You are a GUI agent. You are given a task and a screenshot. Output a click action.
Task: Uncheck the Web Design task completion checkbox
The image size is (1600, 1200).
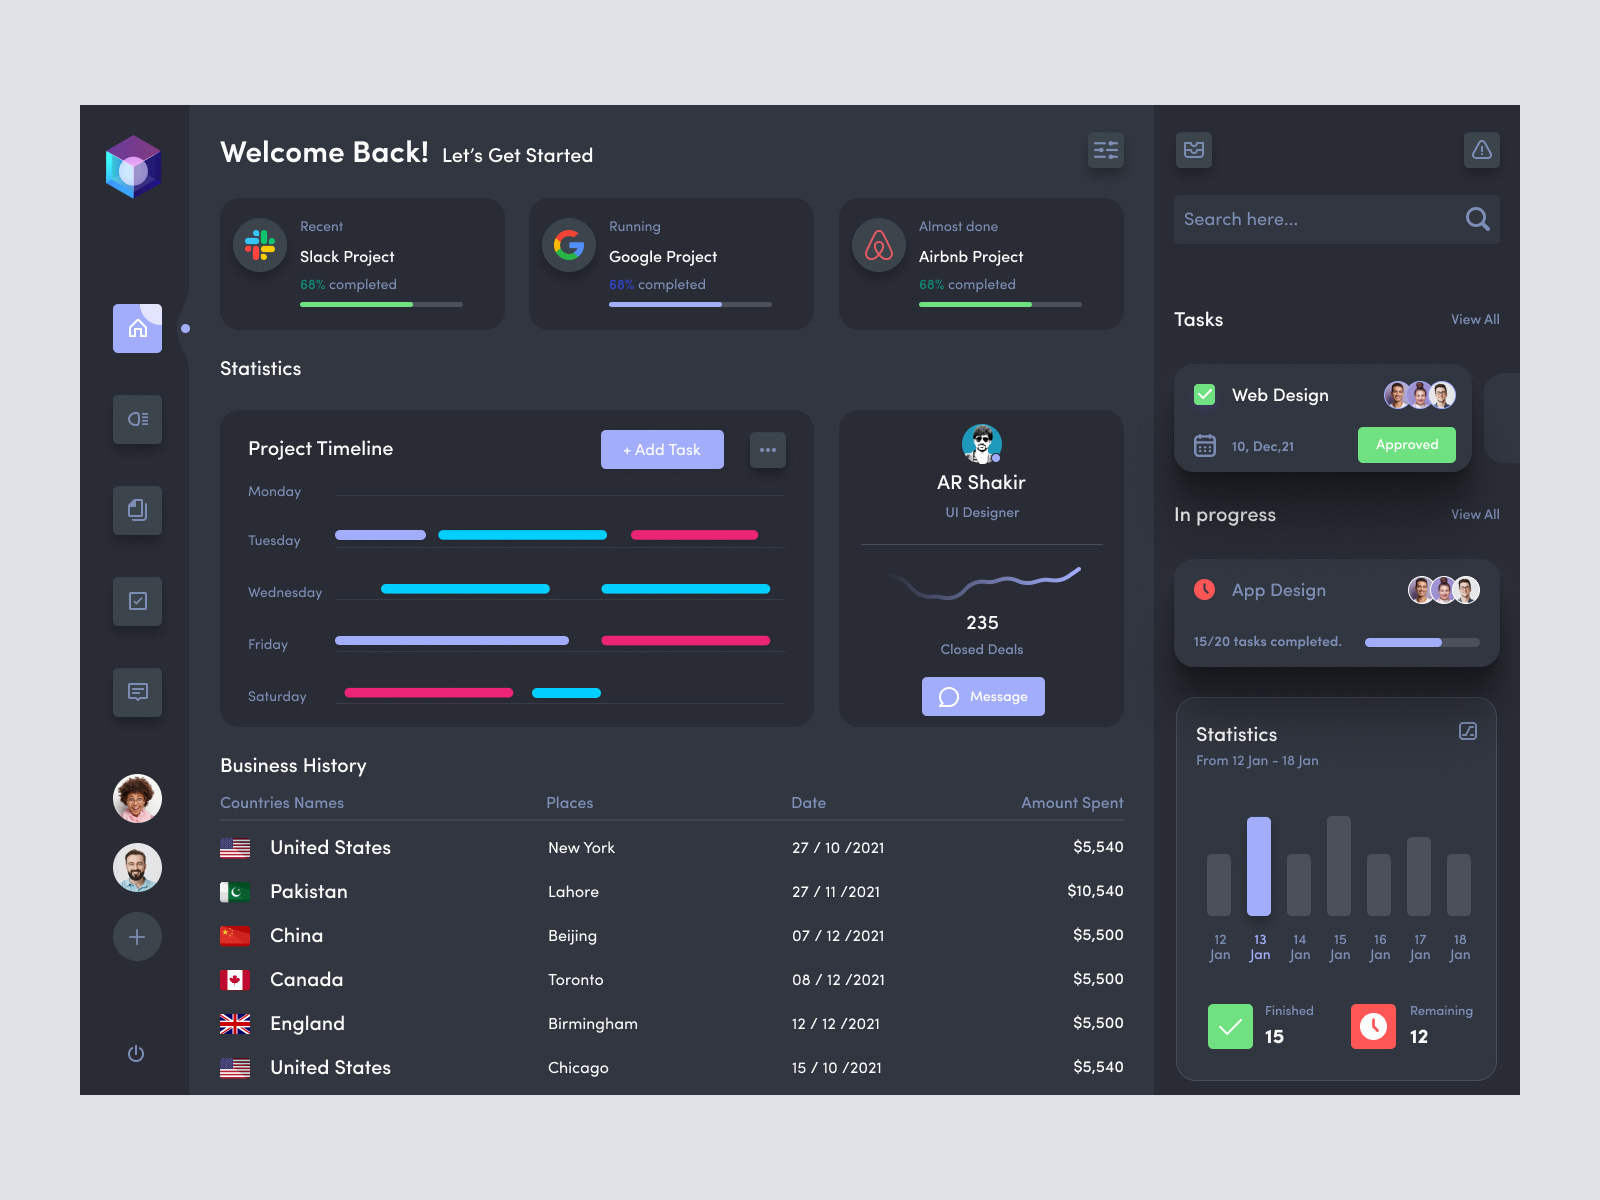click(x=1205, y=394)
